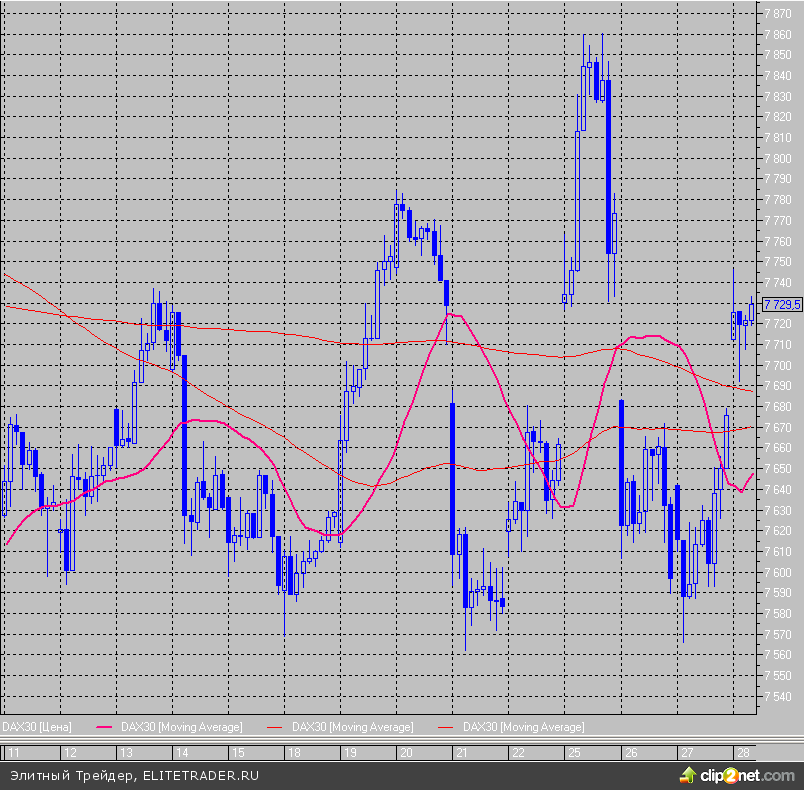Select the rightmost DAX30 [Moving Average] legend label
This screenshot has width=804, height=790.
click(x=524, y=726)
